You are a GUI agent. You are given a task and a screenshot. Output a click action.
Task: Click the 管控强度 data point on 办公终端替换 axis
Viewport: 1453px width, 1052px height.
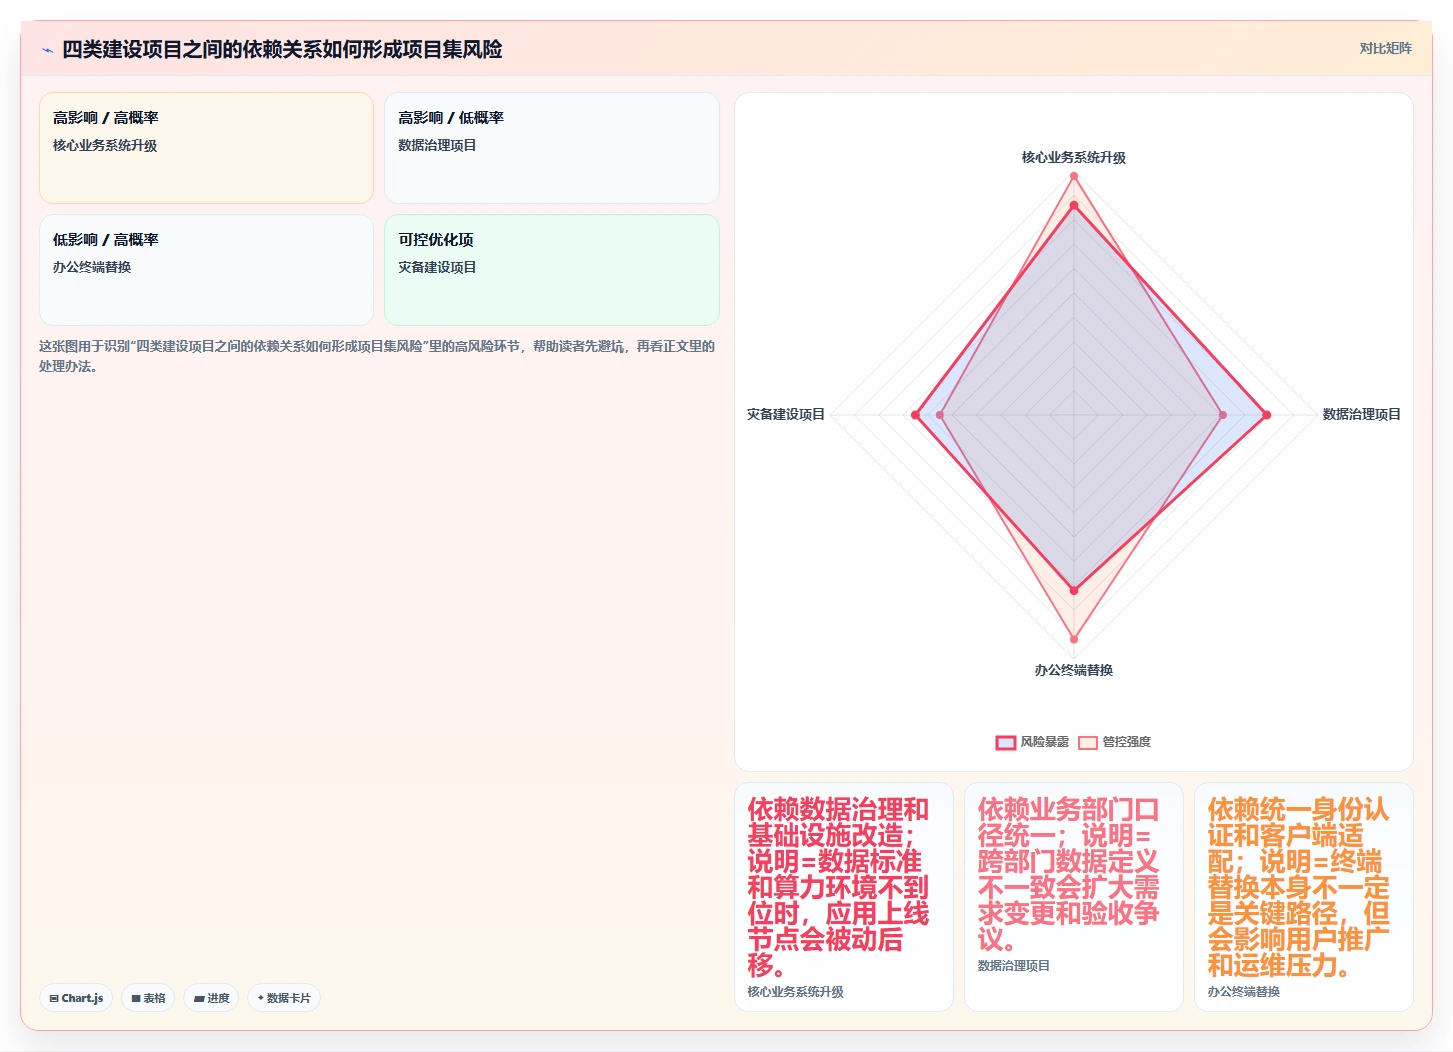tap(1074, 639)
